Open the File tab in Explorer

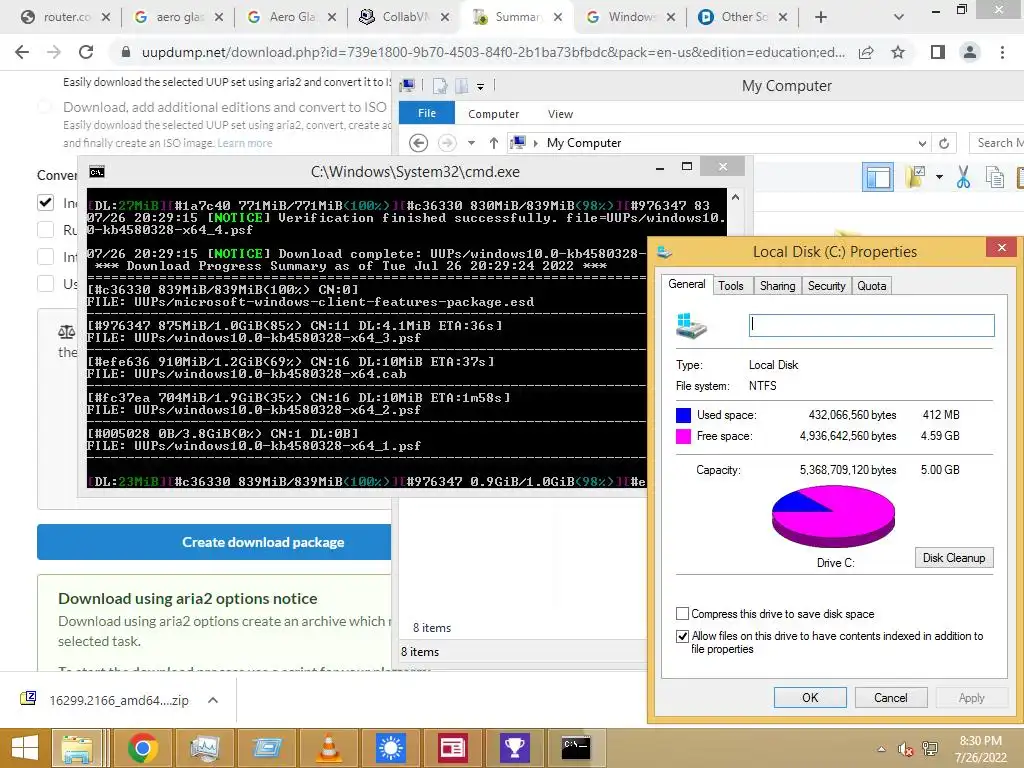point(426,113)
